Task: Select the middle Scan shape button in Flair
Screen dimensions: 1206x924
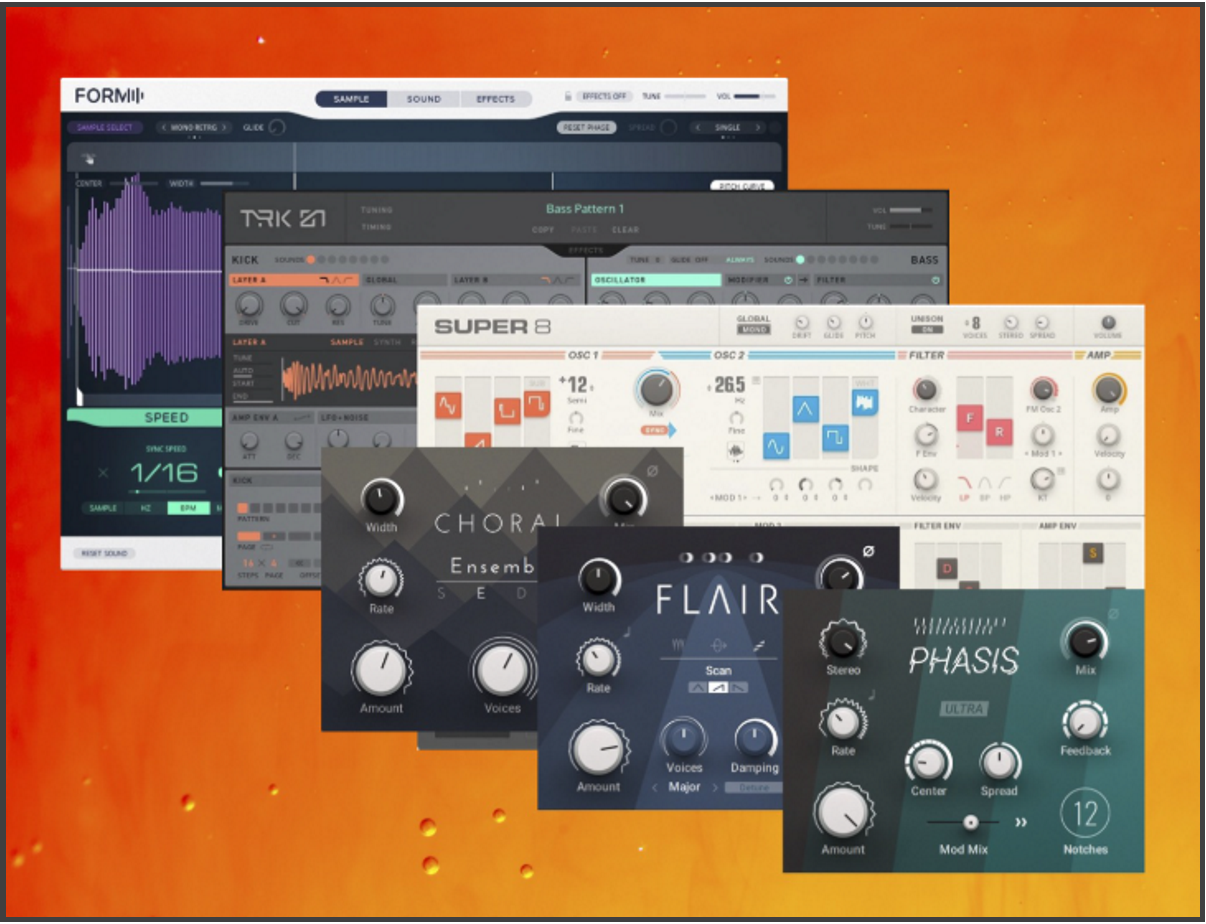Action: (x=718, y=687)
